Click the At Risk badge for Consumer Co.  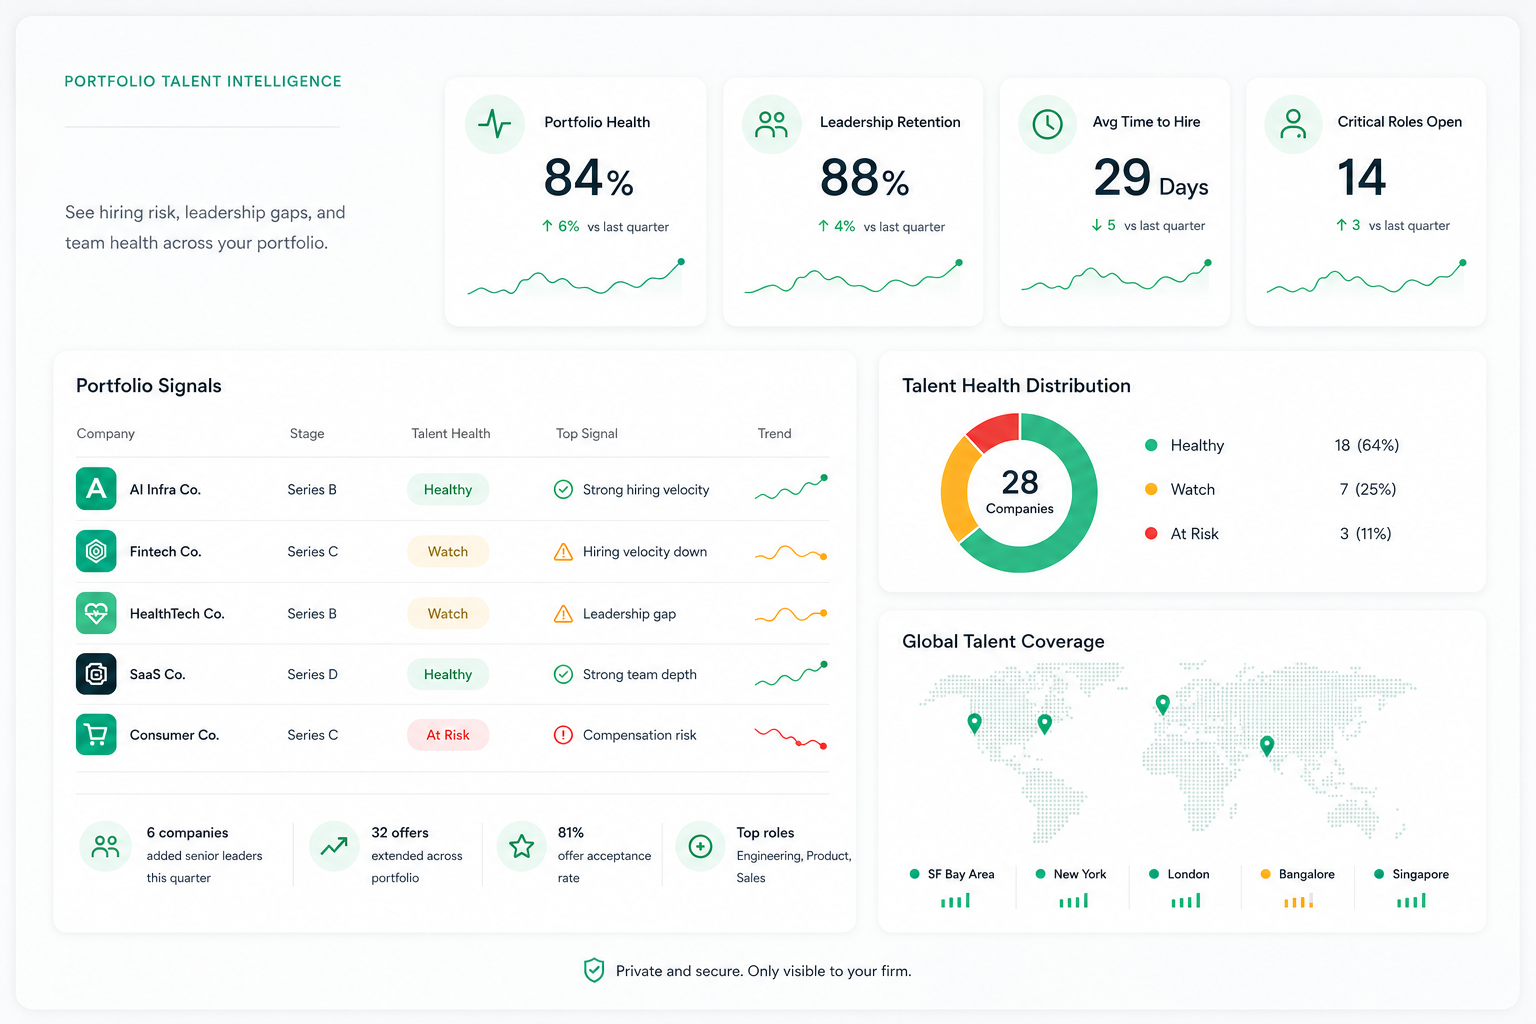click(448, 735)
